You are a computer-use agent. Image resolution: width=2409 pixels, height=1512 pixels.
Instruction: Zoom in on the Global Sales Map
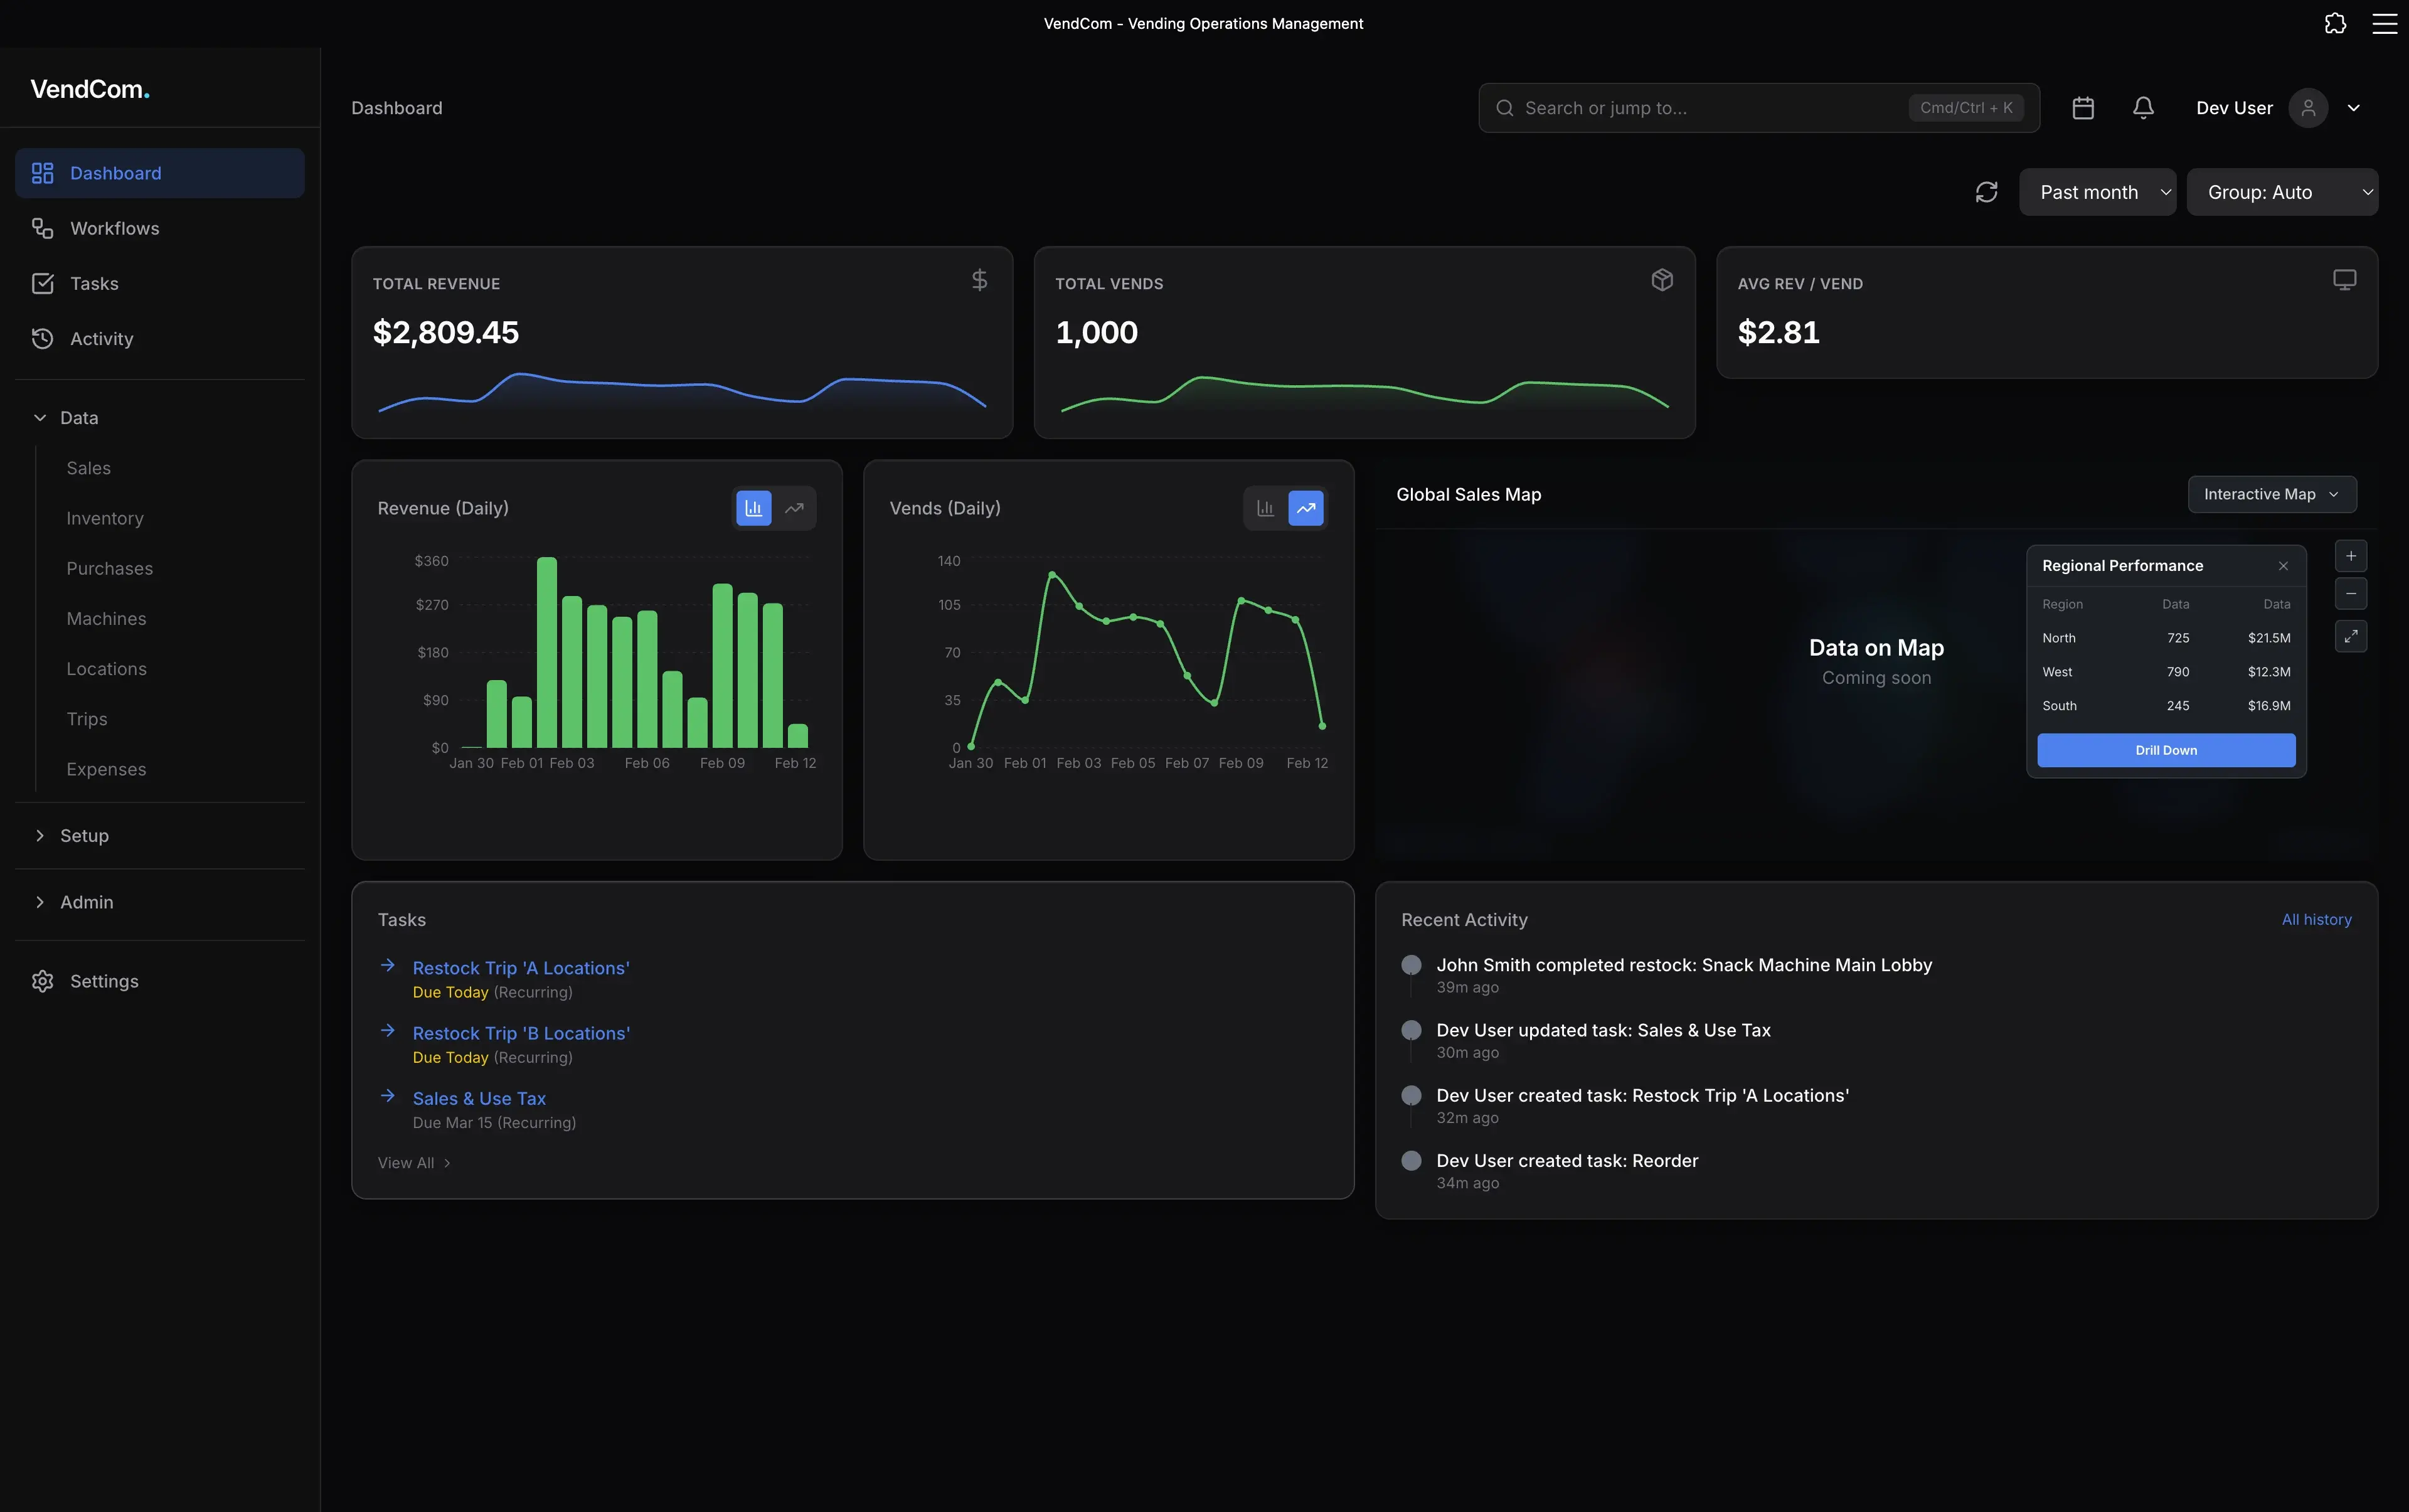click(x=2351, y=556)
